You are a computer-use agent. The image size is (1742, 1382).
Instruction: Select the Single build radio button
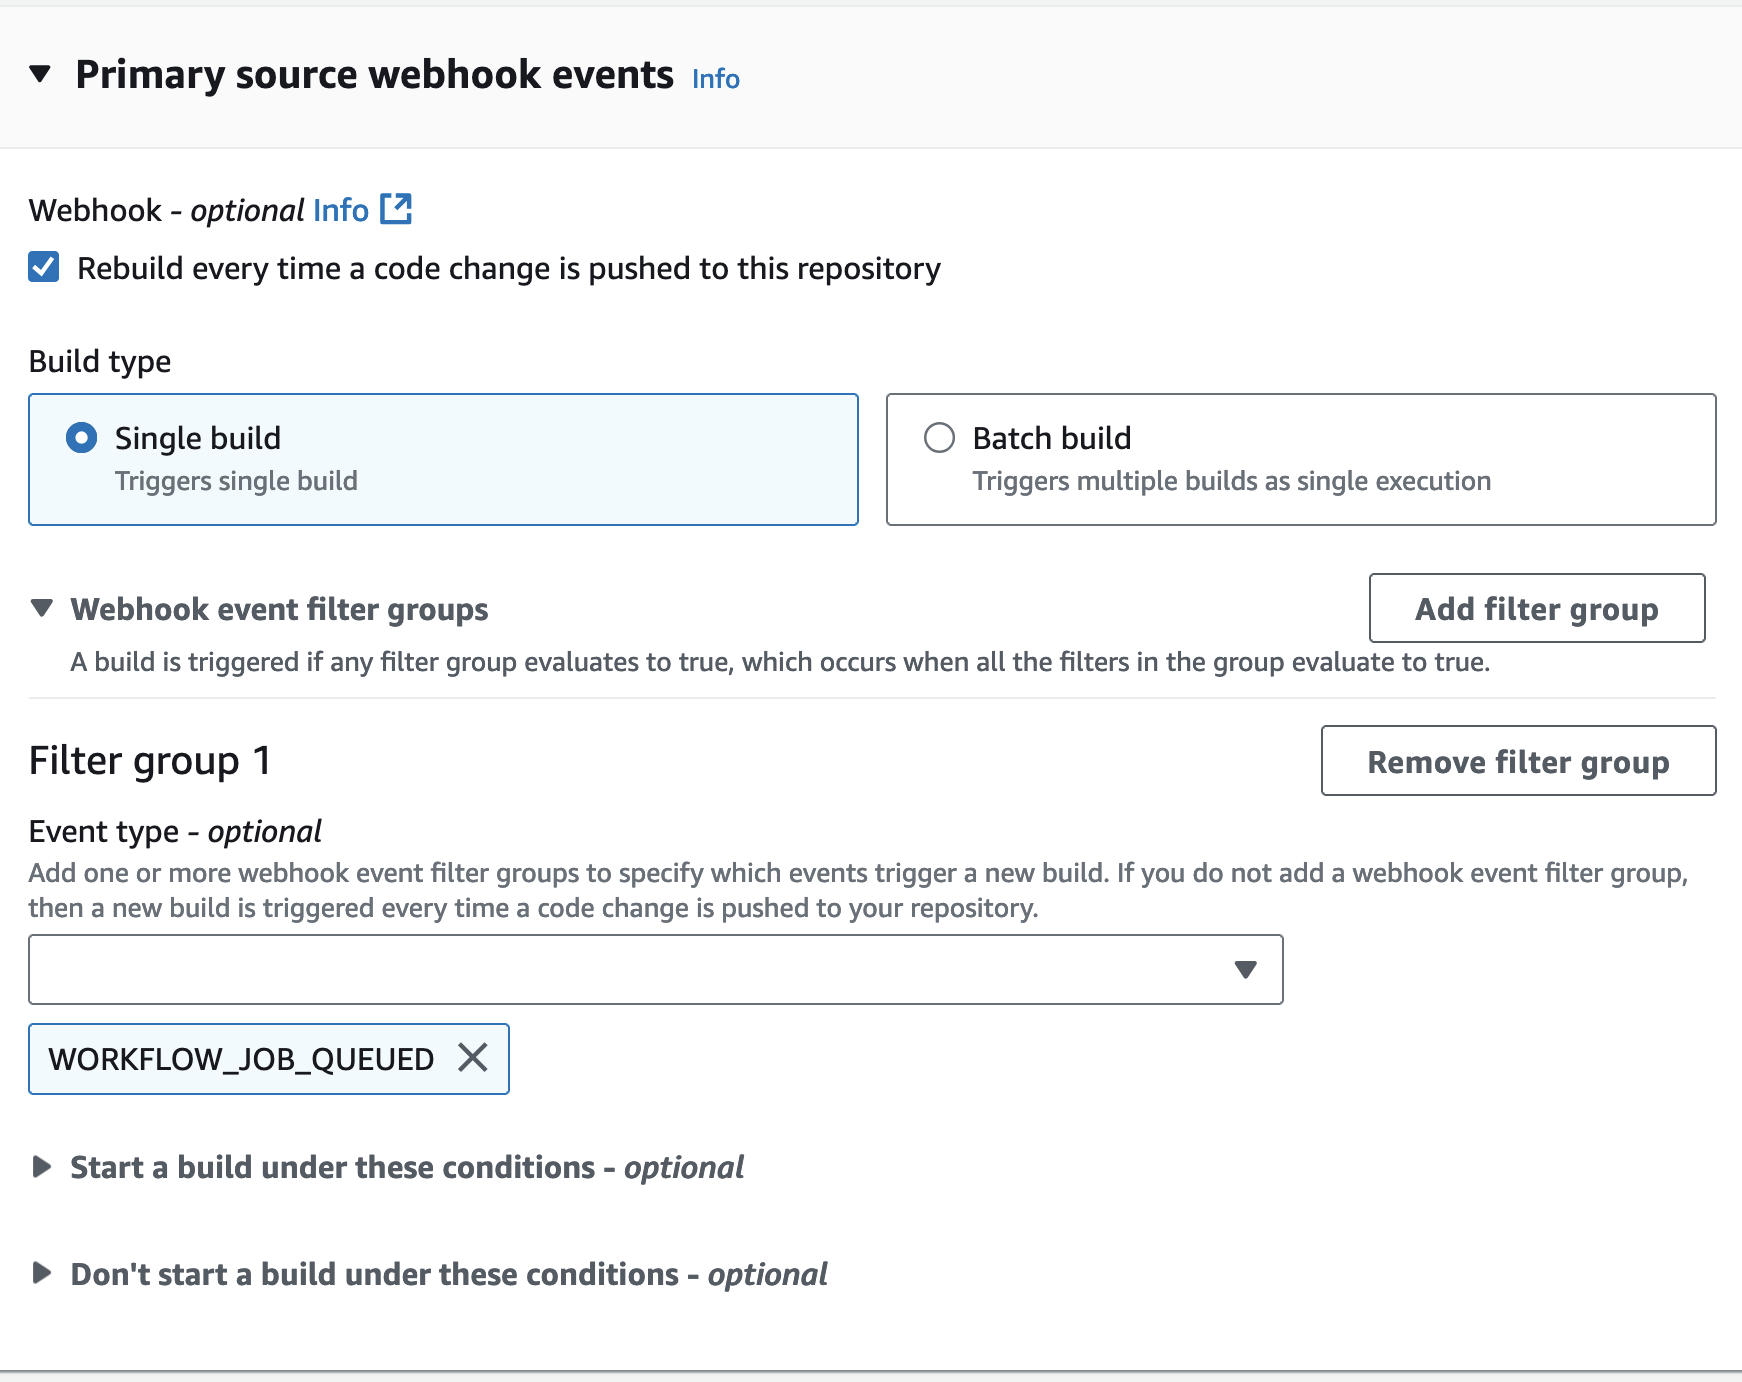82,438
